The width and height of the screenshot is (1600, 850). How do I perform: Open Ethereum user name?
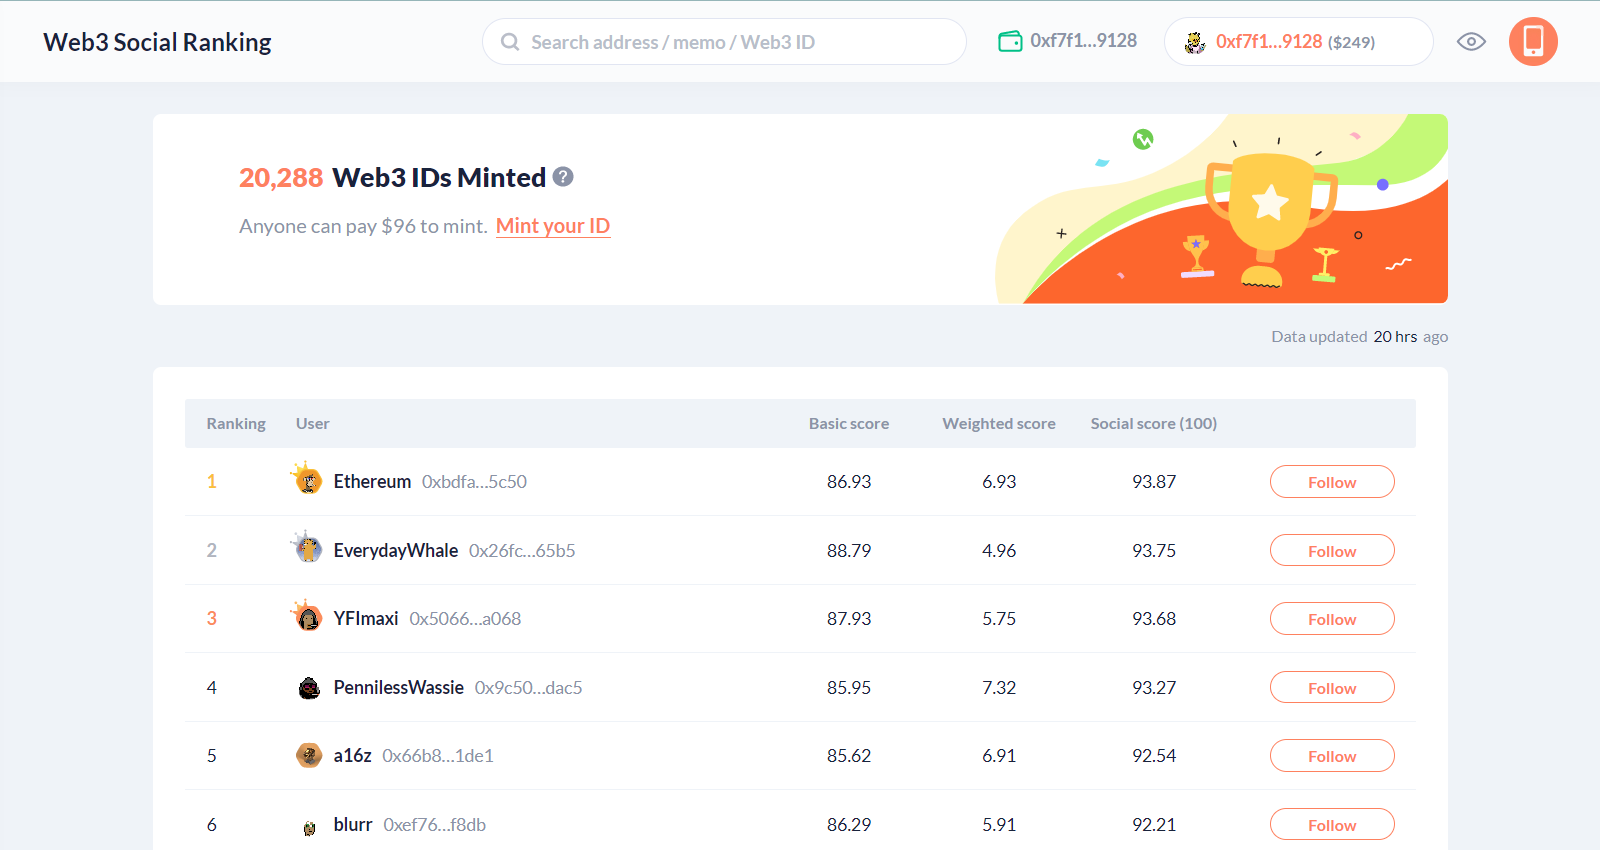(372, 482)
